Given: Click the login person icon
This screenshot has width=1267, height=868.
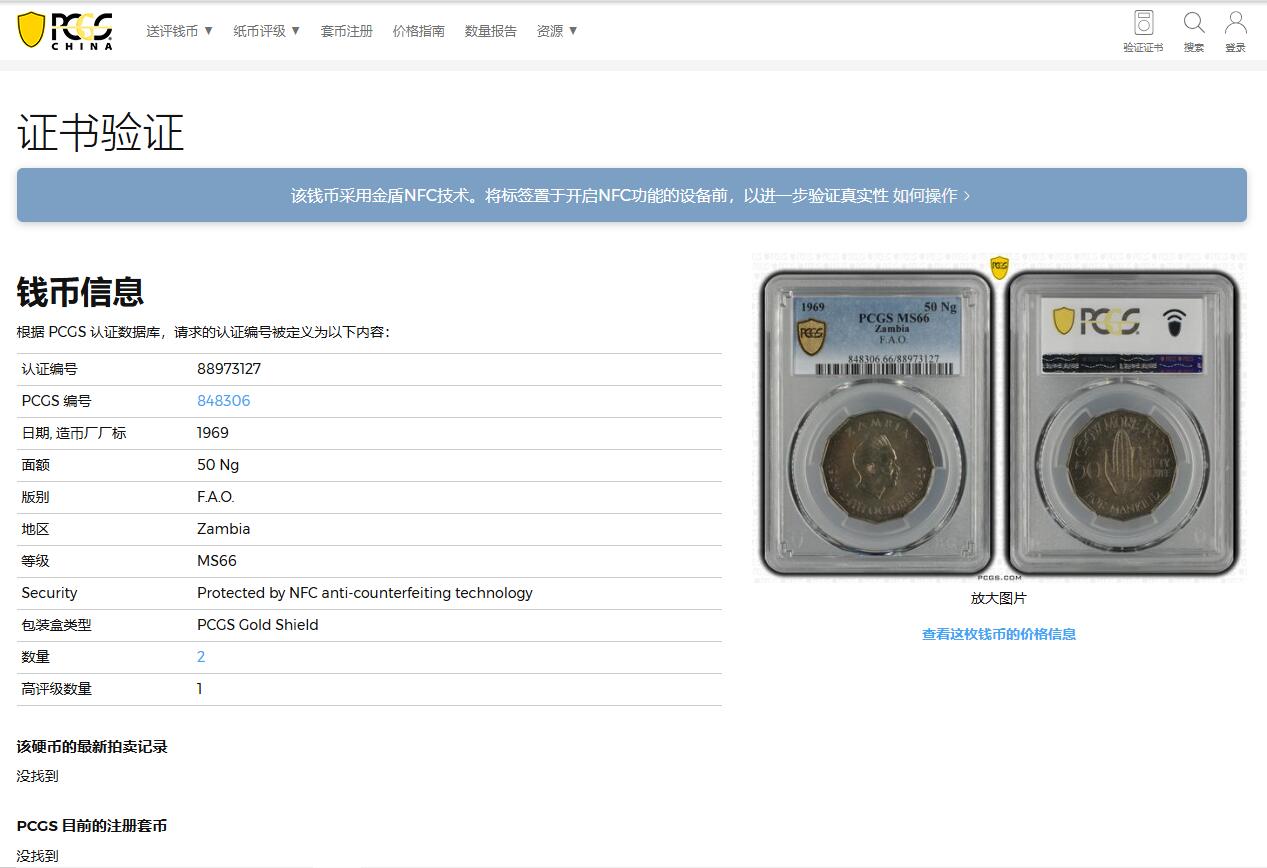Looking at the screenshot, I should pos(1236,31).
